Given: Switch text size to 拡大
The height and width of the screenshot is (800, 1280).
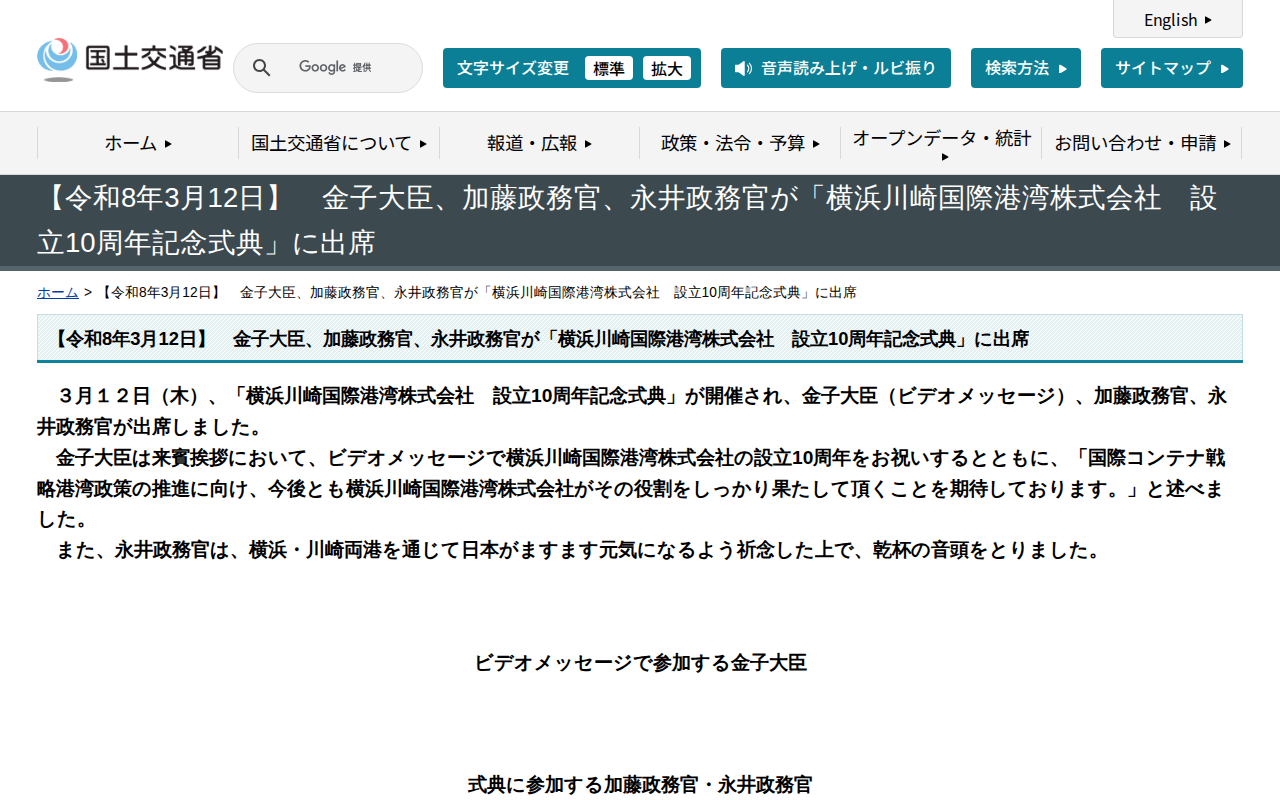Looking at the screenshot, I should click(667, 68).
